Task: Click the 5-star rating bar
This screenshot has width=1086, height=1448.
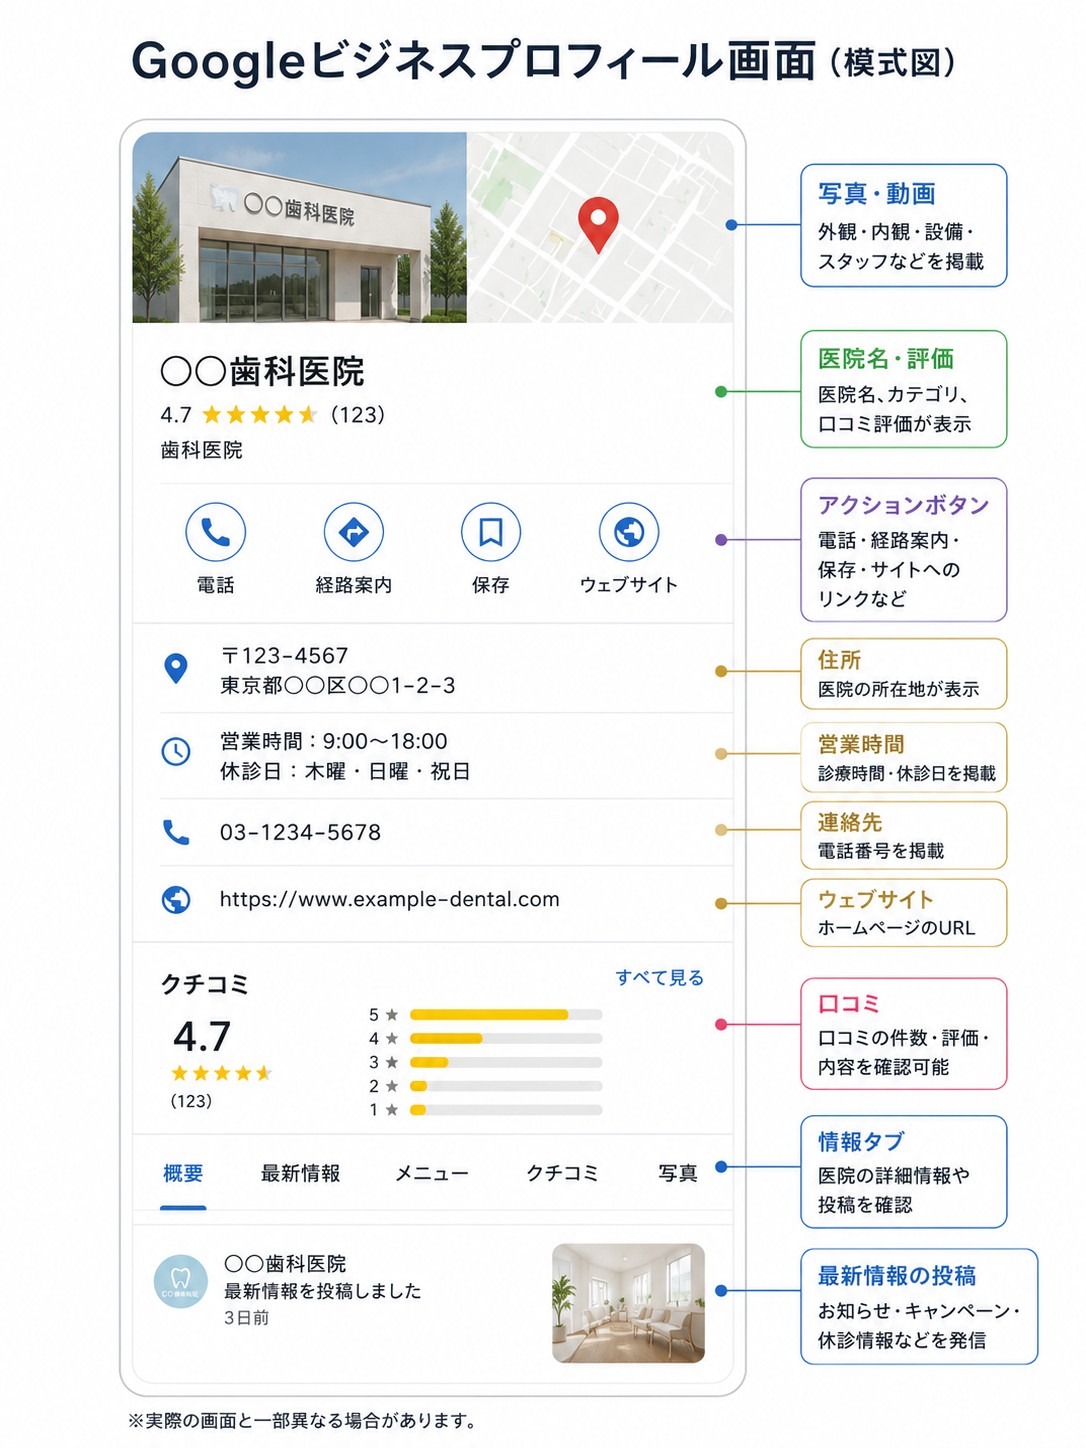Action: [506, 1014]
